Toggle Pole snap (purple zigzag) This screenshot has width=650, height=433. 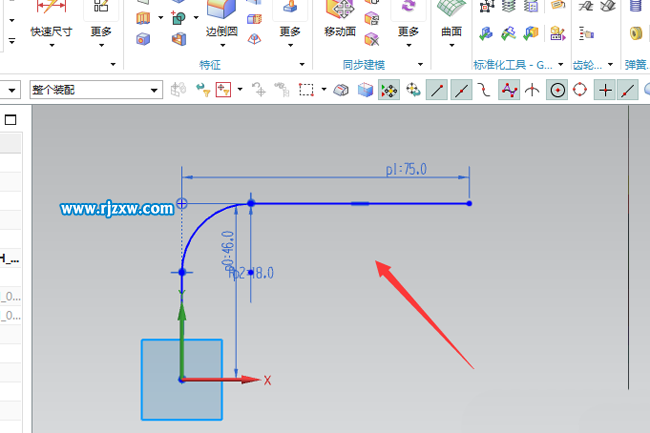(509, 90)
